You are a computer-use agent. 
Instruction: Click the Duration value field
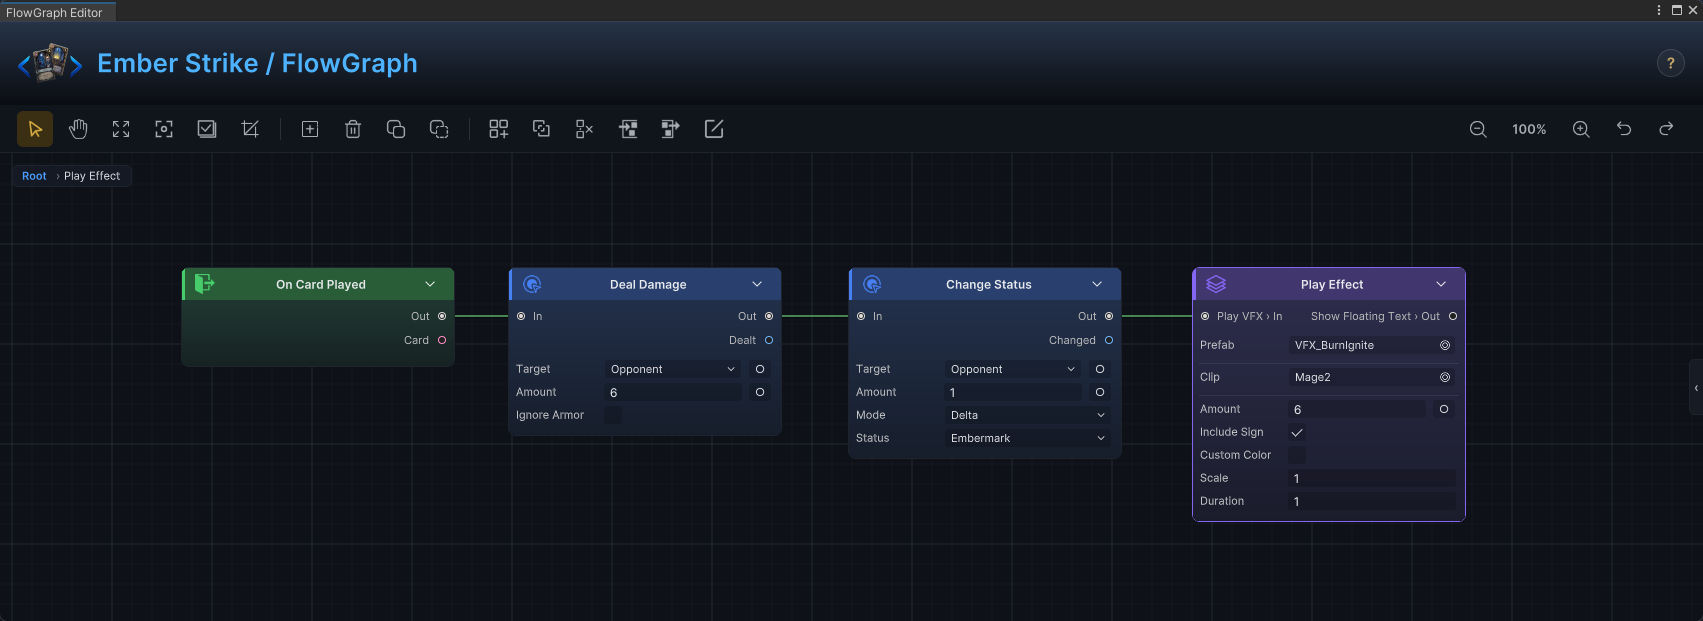[1372, 501]
